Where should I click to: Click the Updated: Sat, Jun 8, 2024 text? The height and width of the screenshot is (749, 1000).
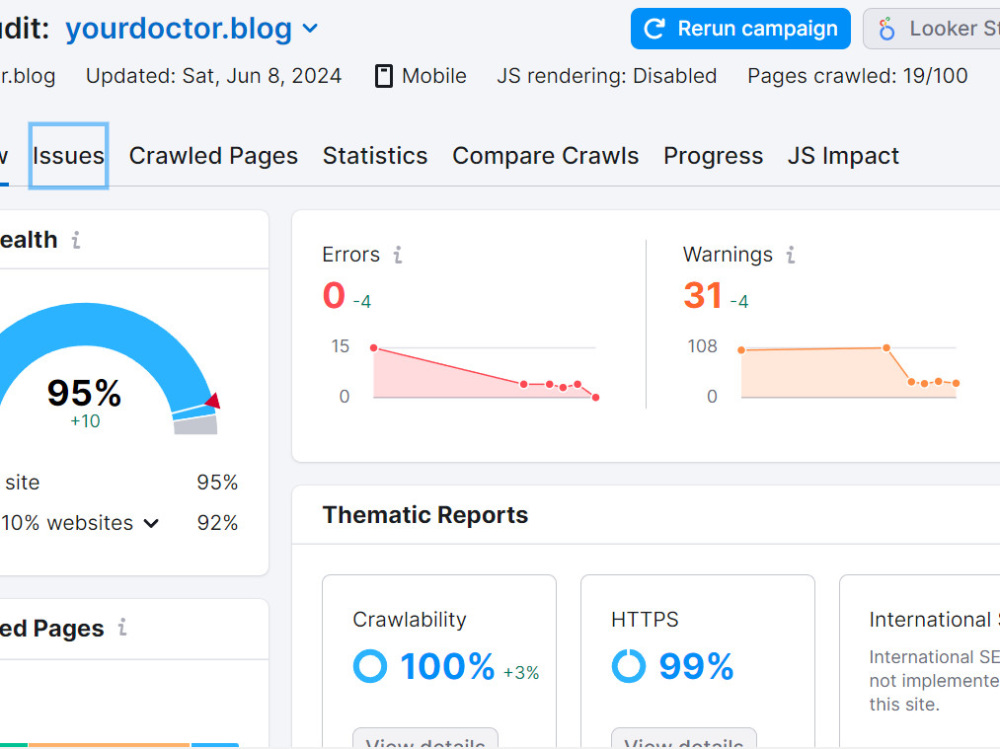pos(214,76)
